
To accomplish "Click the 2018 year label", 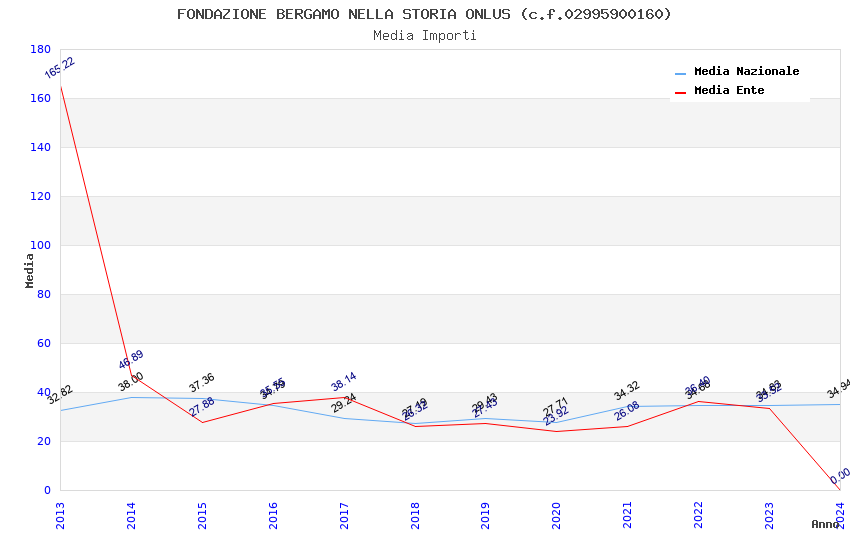I will tap(415, 515).
